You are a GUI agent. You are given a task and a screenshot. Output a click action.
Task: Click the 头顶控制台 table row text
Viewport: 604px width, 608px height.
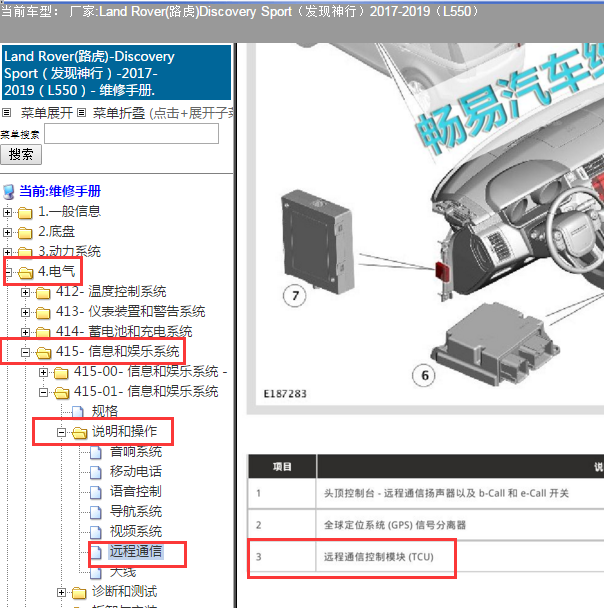click(x=446, y=494)
